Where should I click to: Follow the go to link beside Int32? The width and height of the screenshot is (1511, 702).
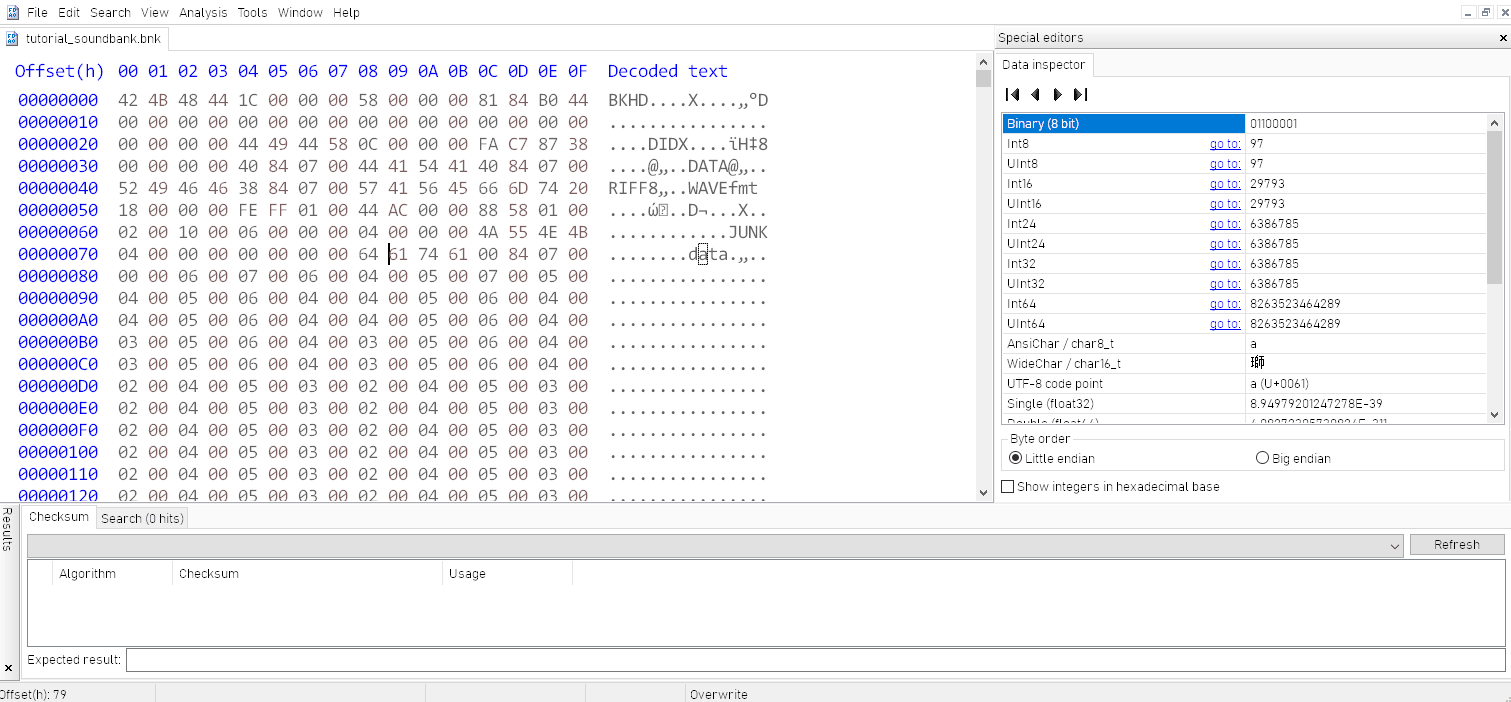coord(1225,263)
